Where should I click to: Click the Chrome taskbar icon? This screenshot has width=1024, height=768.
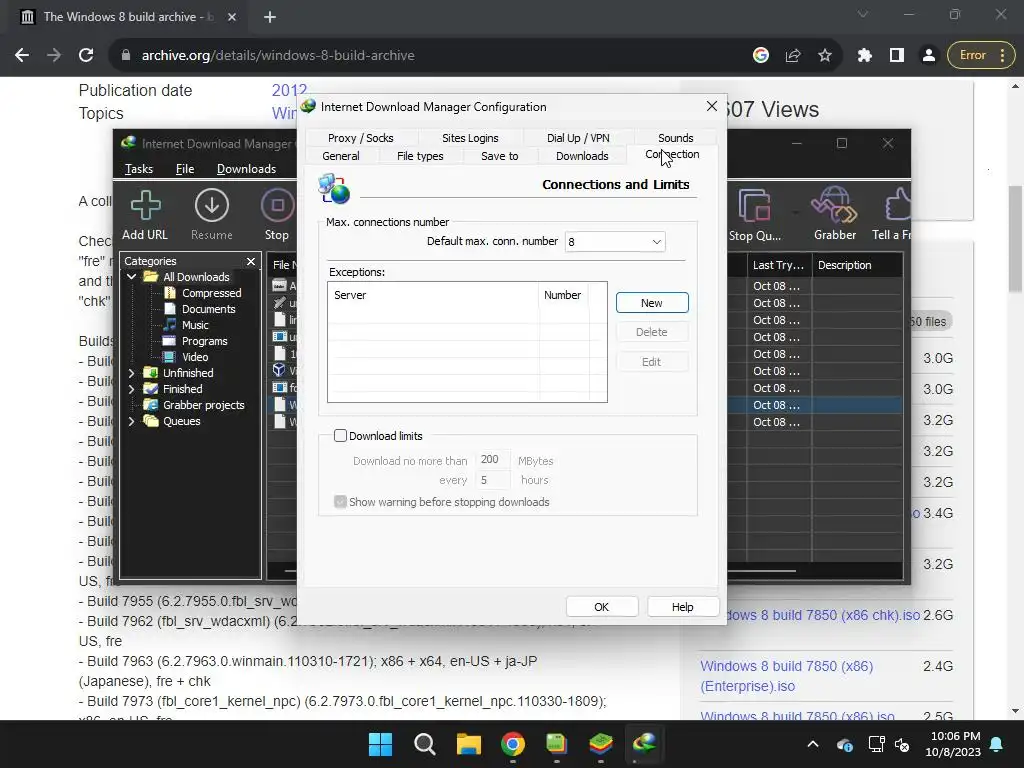coord(513,744)
